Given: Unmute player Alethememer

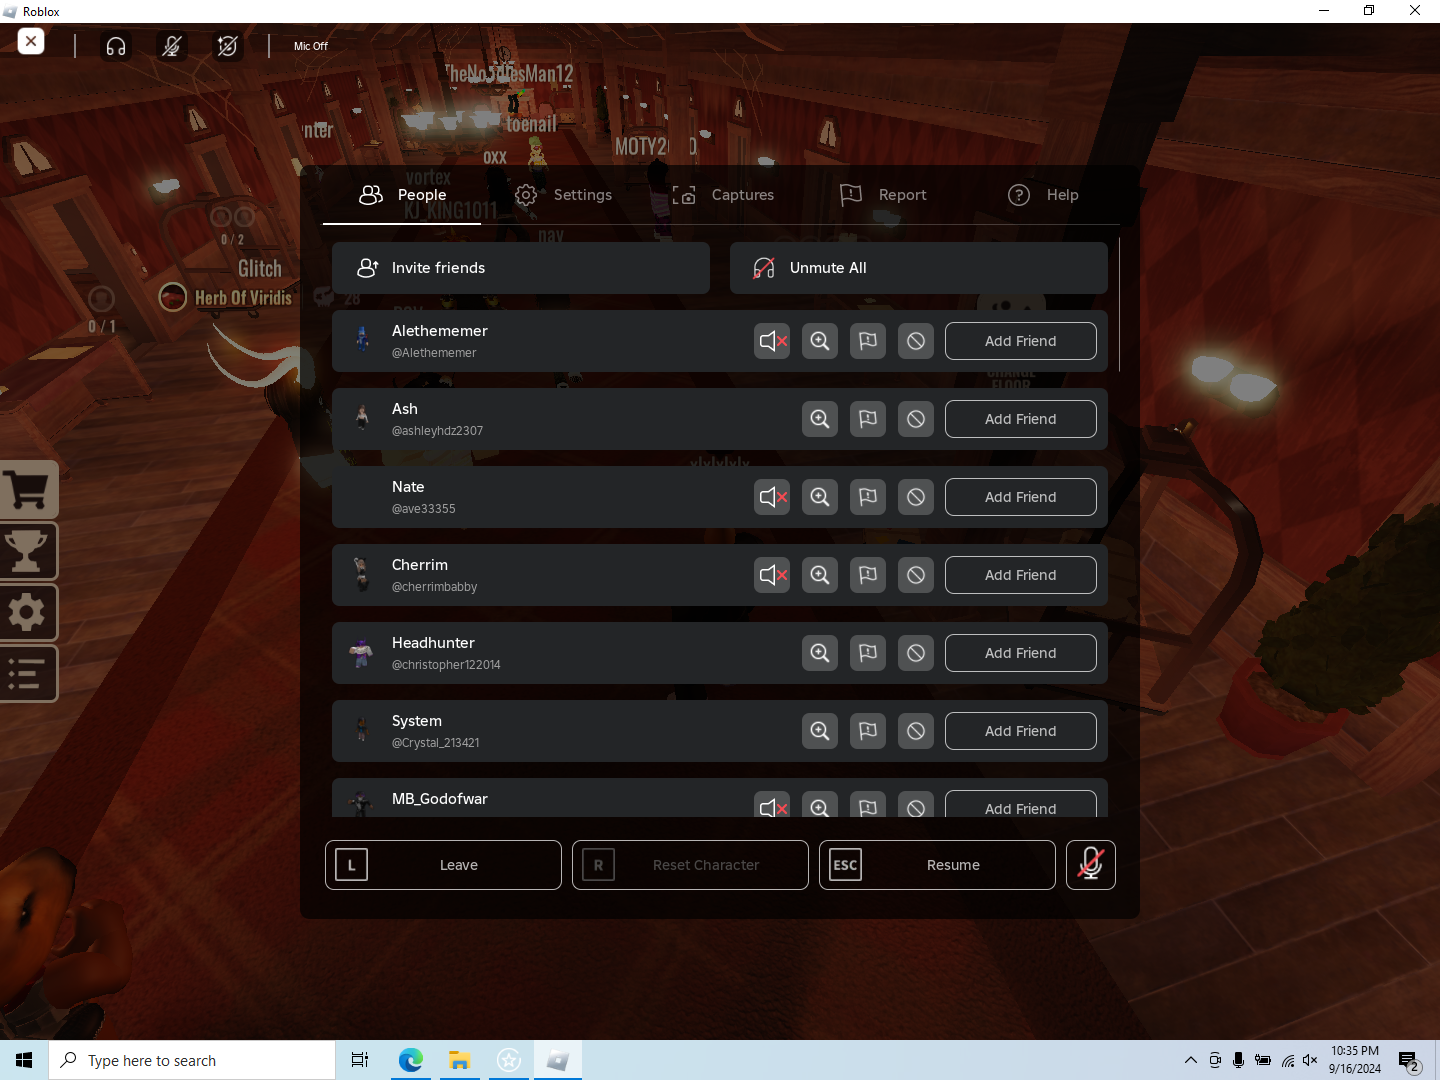Looking at the screenshot, I should point(772,341).
